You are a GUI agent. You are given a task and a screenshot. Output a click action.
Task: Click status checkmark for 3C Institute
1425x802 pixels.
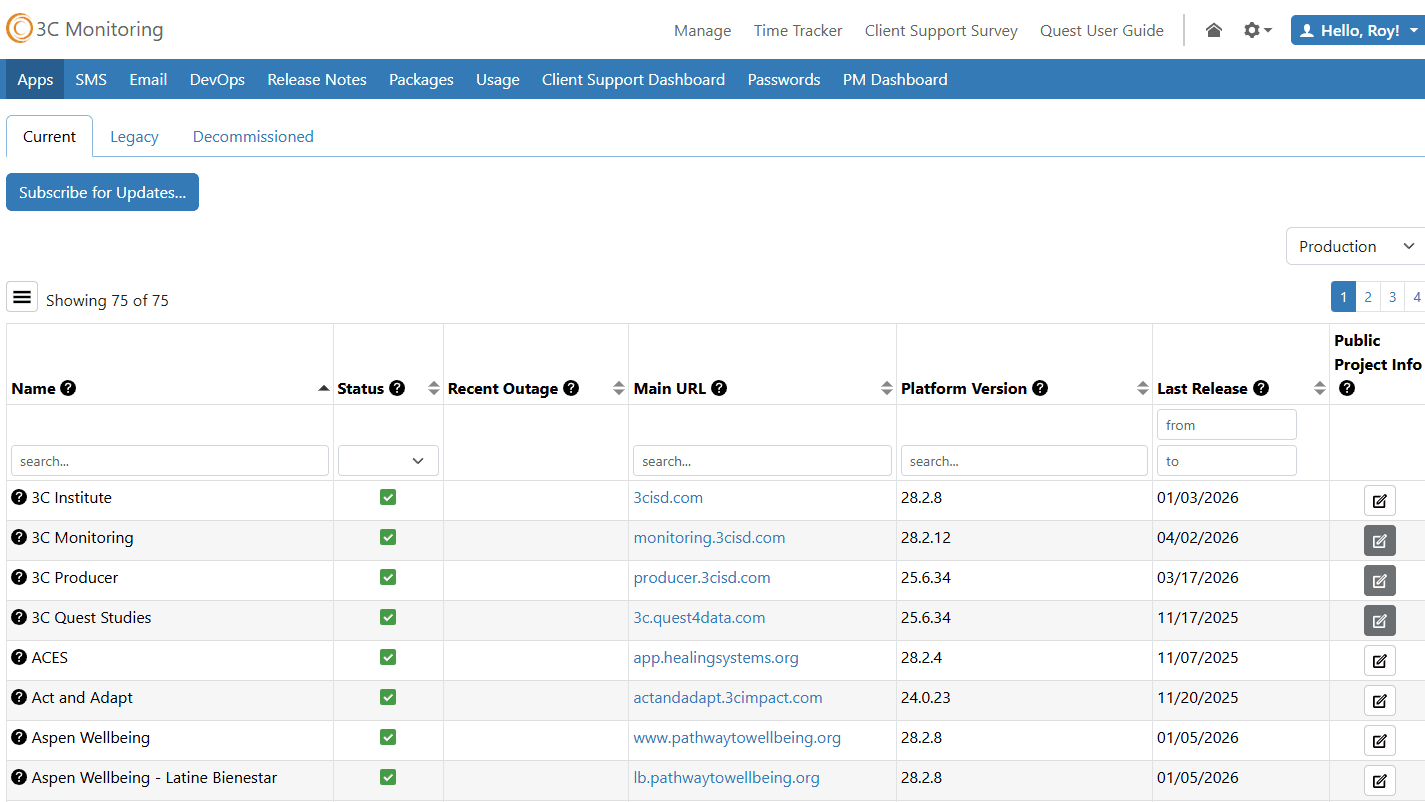388,497
